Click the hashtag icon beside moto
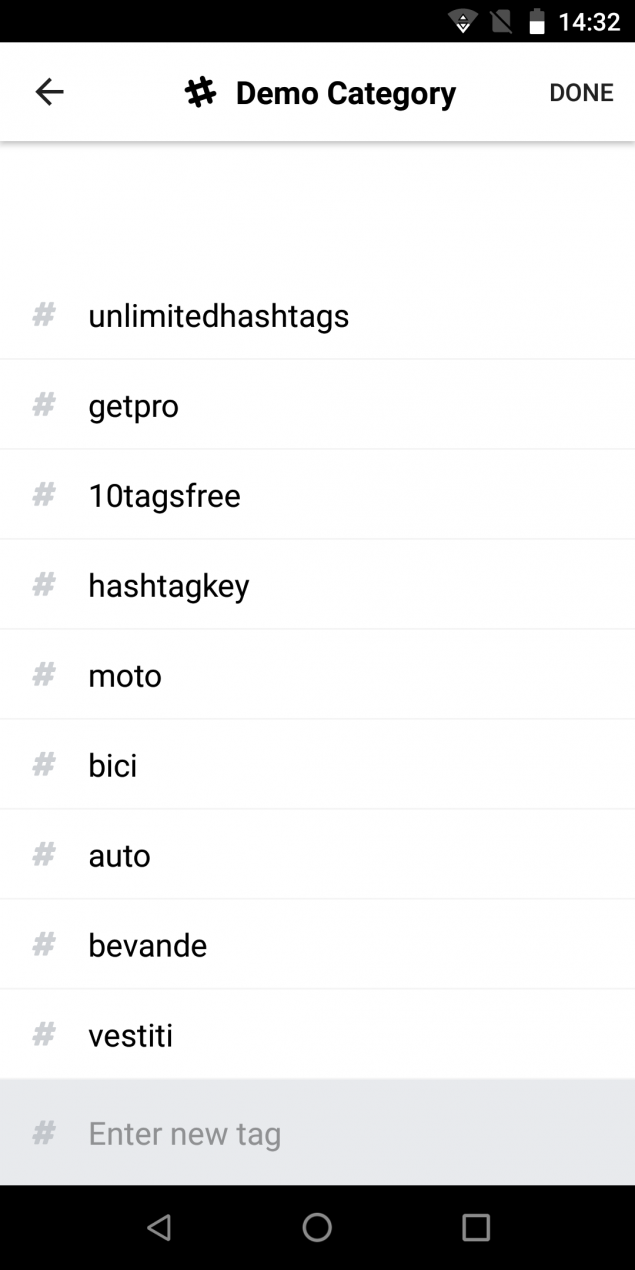Image resolution: width=635 pixels, height=1270 pixels. pos(43,674)
